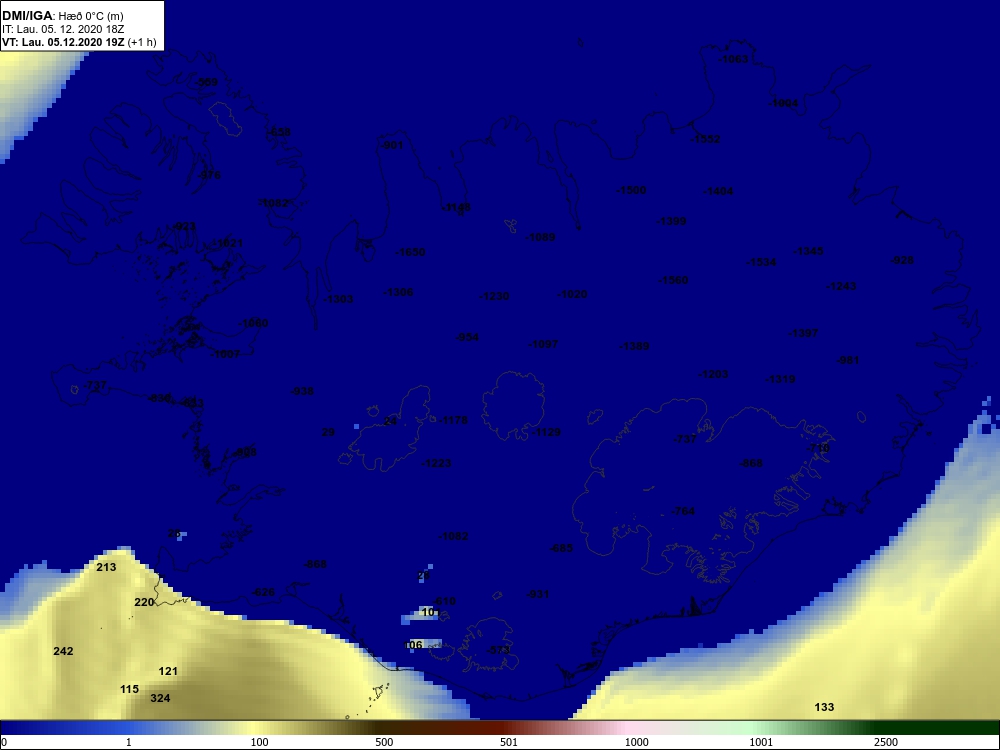Click the map value -931
This screenshot has height=750, width=1000.
[538, 594]
